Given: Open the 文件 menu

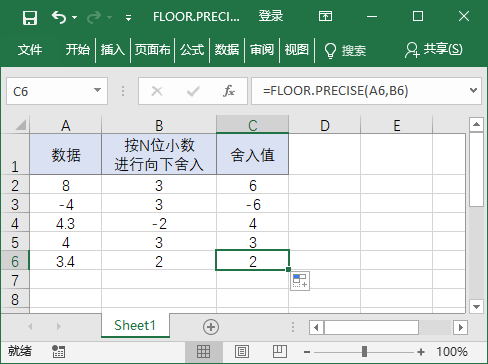Looking at the screenshot, I should (x=30, y=50).
